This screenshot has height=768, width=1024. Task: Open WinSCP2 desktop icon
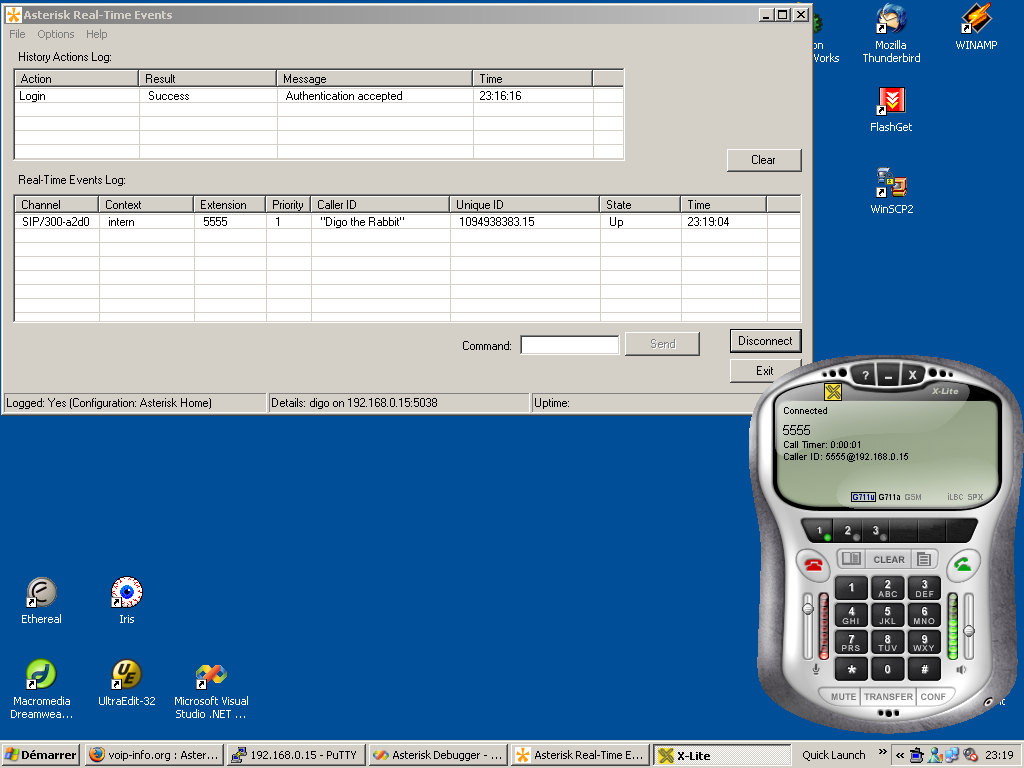coord(891,191)
